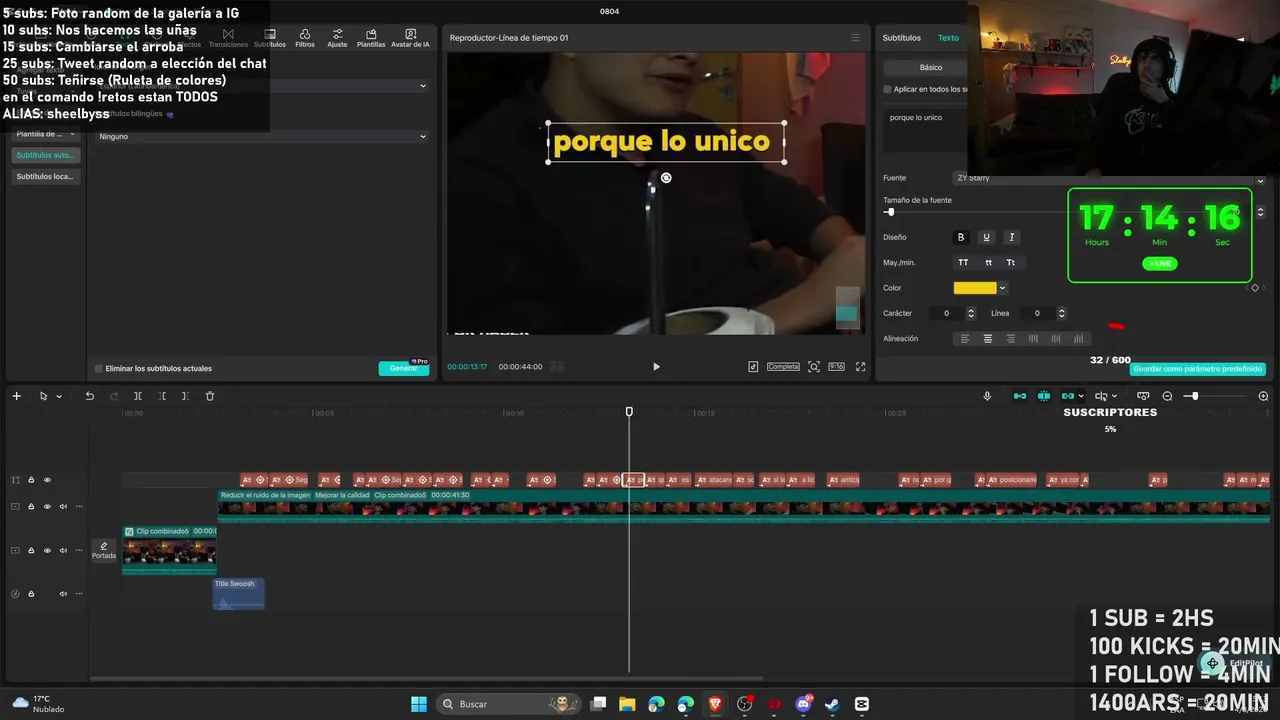Image resolution: width=1280 pixels, height=720 pixels.
Task: Click the split clip tool
Action: pyautogui.click(x=138, y=396)
